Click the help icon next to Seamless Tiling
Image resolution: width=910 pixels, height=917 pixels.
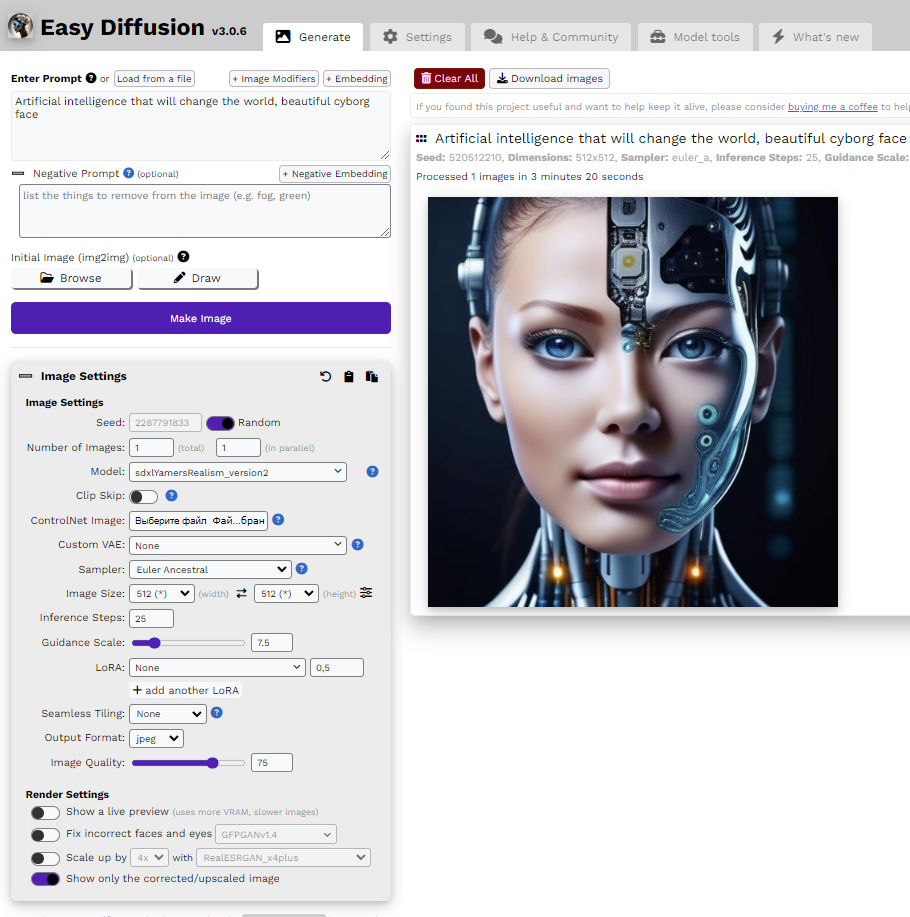coord(216,713)
